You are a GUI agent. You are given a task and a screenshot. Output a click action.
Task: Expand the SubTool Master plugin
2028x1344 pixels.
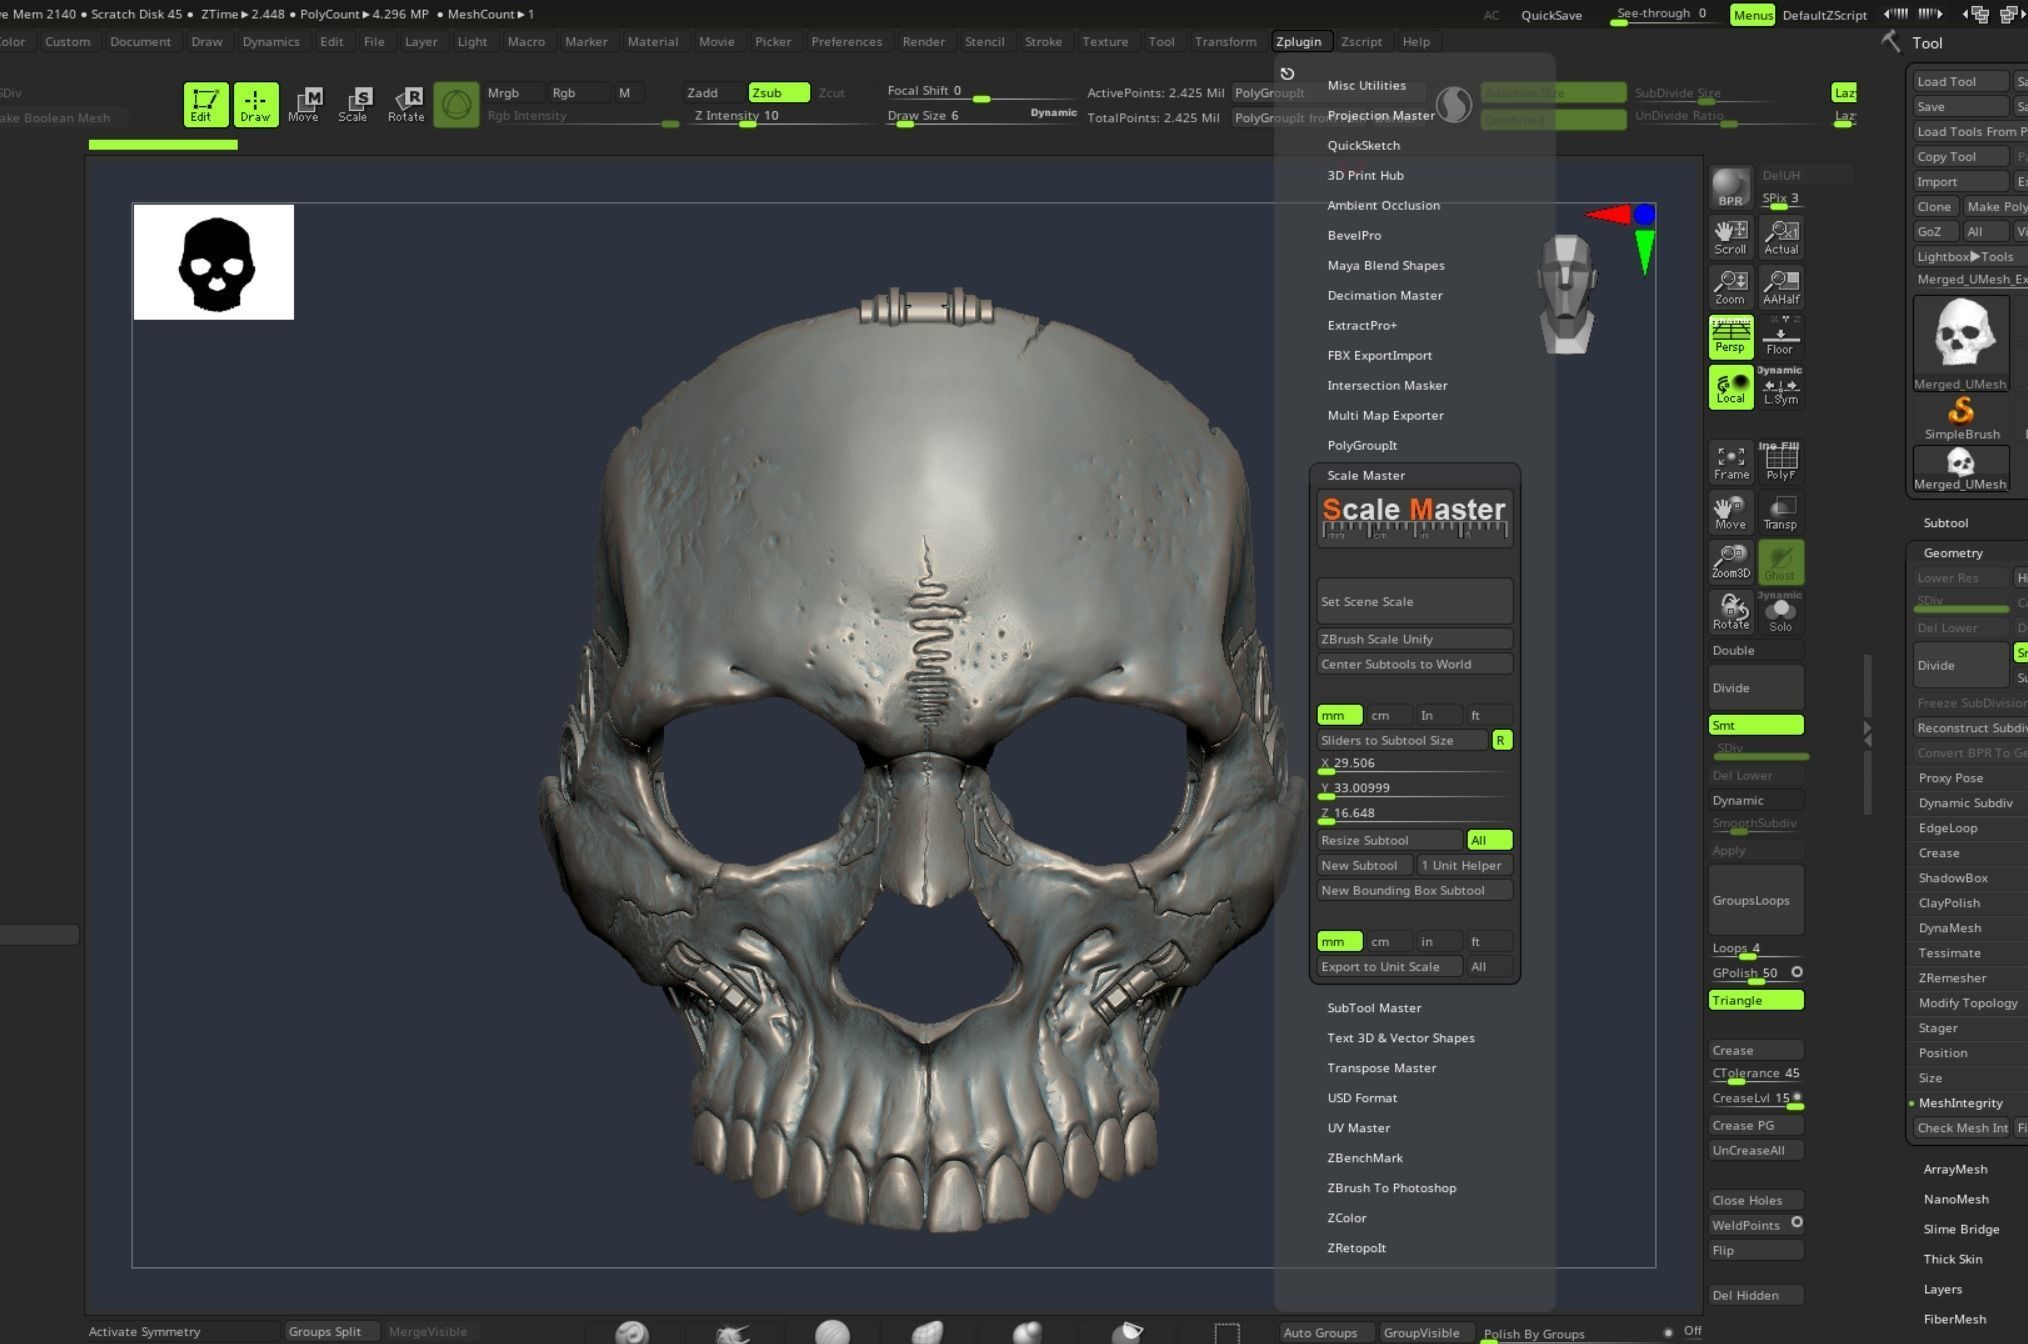[1374, 1008]
